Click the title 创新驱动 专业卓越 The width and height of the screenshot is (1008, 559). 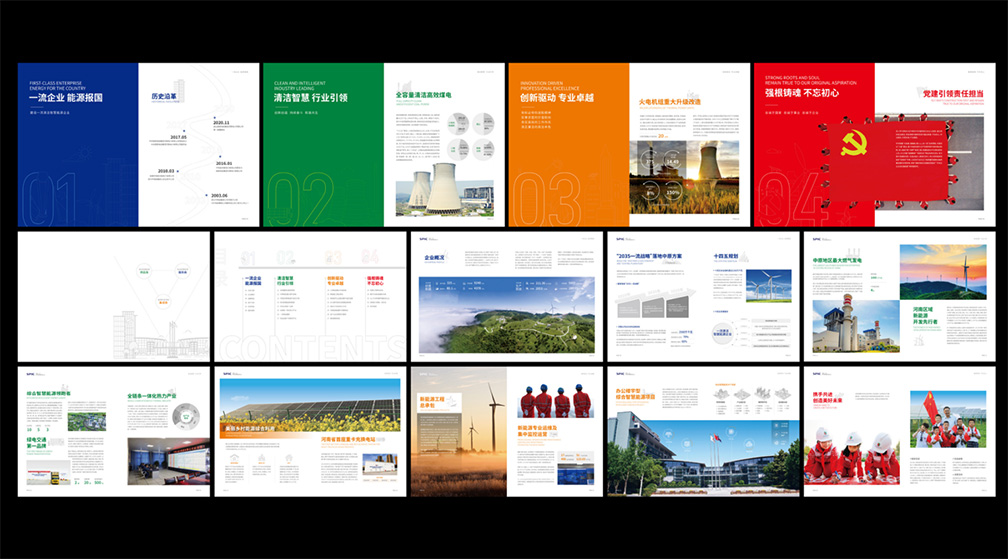(x=557, y=98)
